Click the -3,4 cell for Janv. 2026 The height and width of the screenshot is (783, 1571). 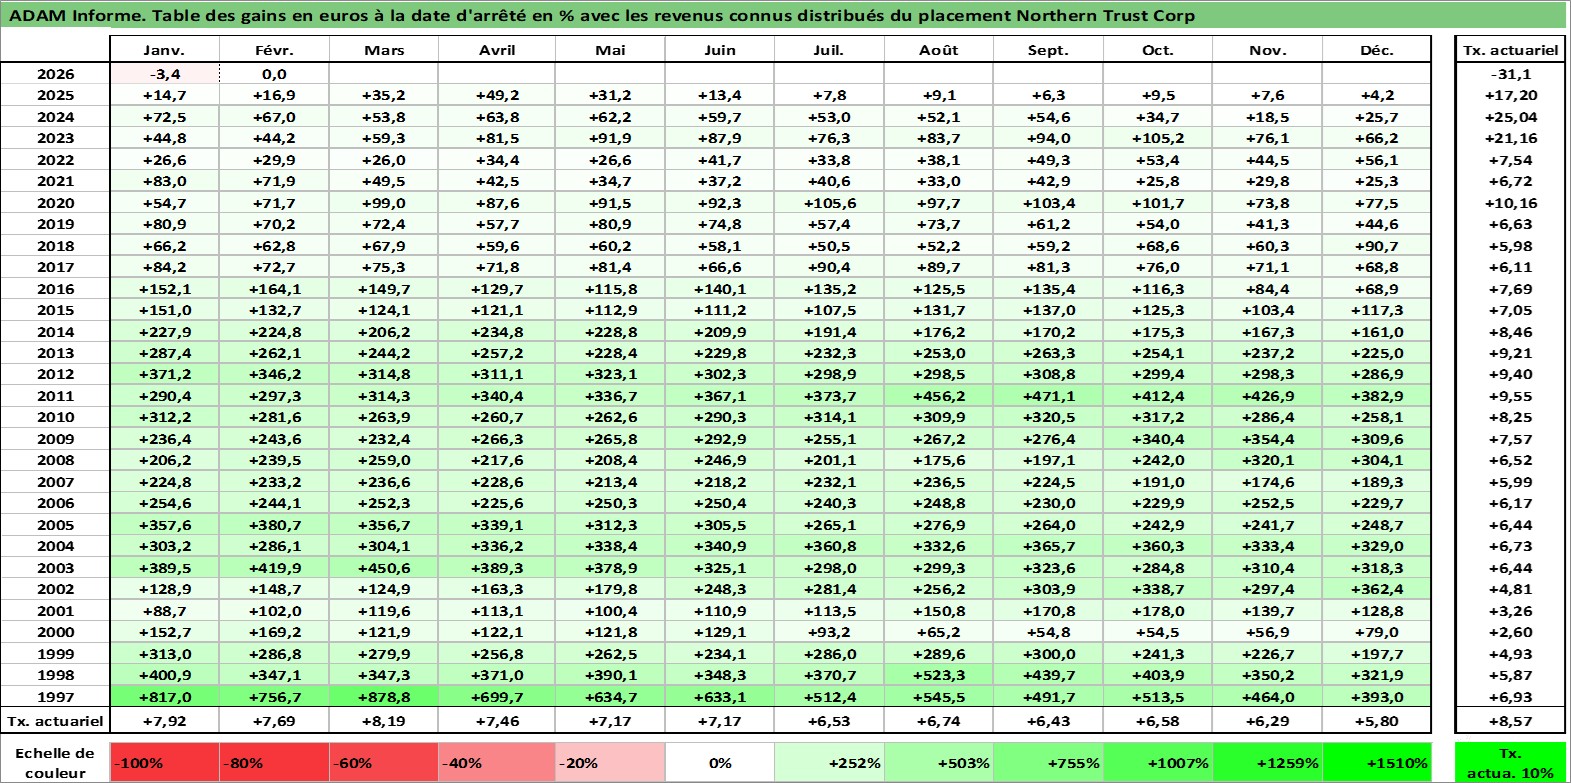[x=164, y=74]
